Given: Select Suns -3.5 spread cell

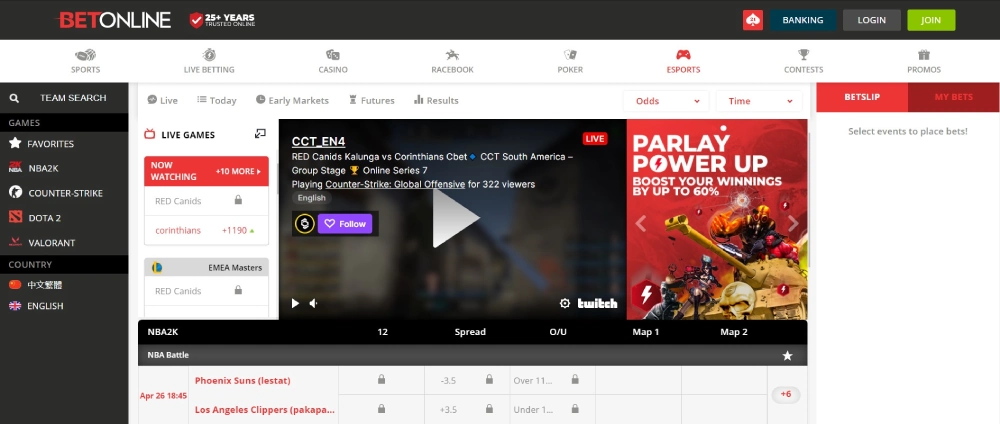Looking at the screenshot, I should coord(467,380).
